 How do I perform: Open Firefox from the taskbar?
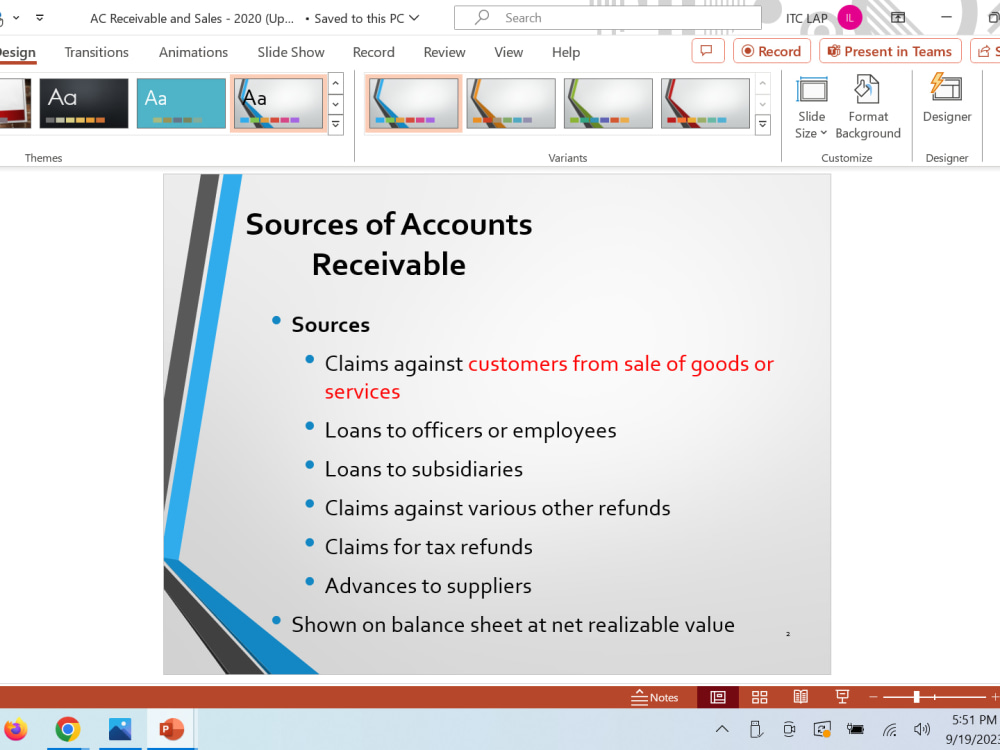point(15,729)
